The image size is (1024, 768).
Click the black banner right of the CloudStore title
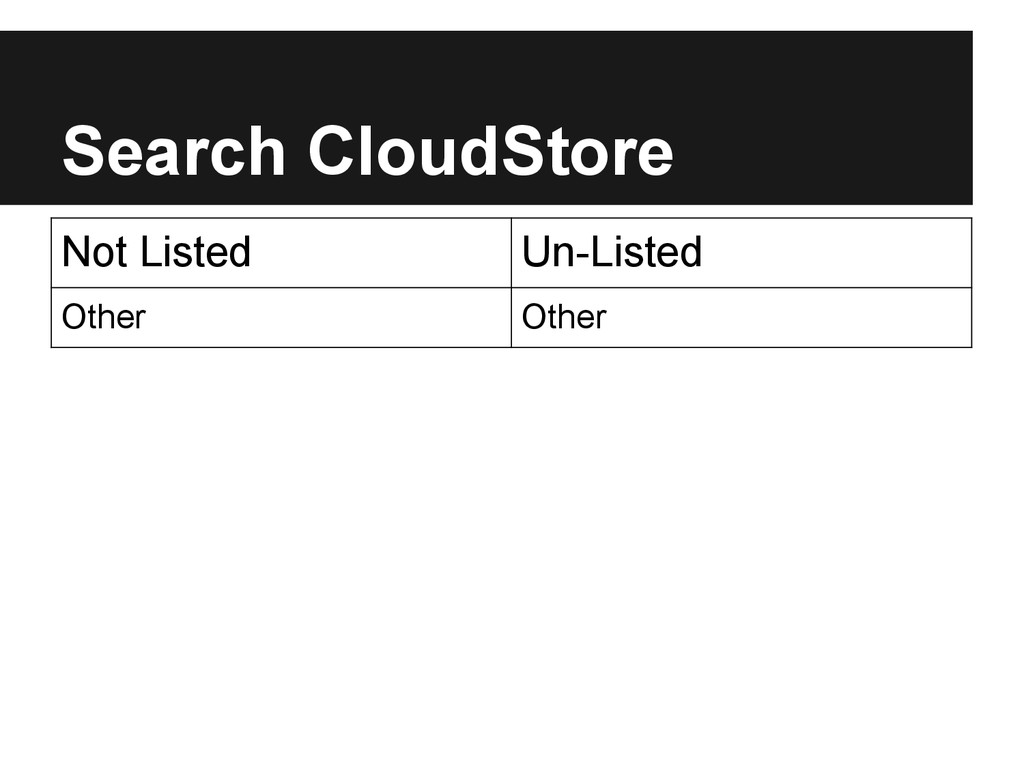pos(823,151)
